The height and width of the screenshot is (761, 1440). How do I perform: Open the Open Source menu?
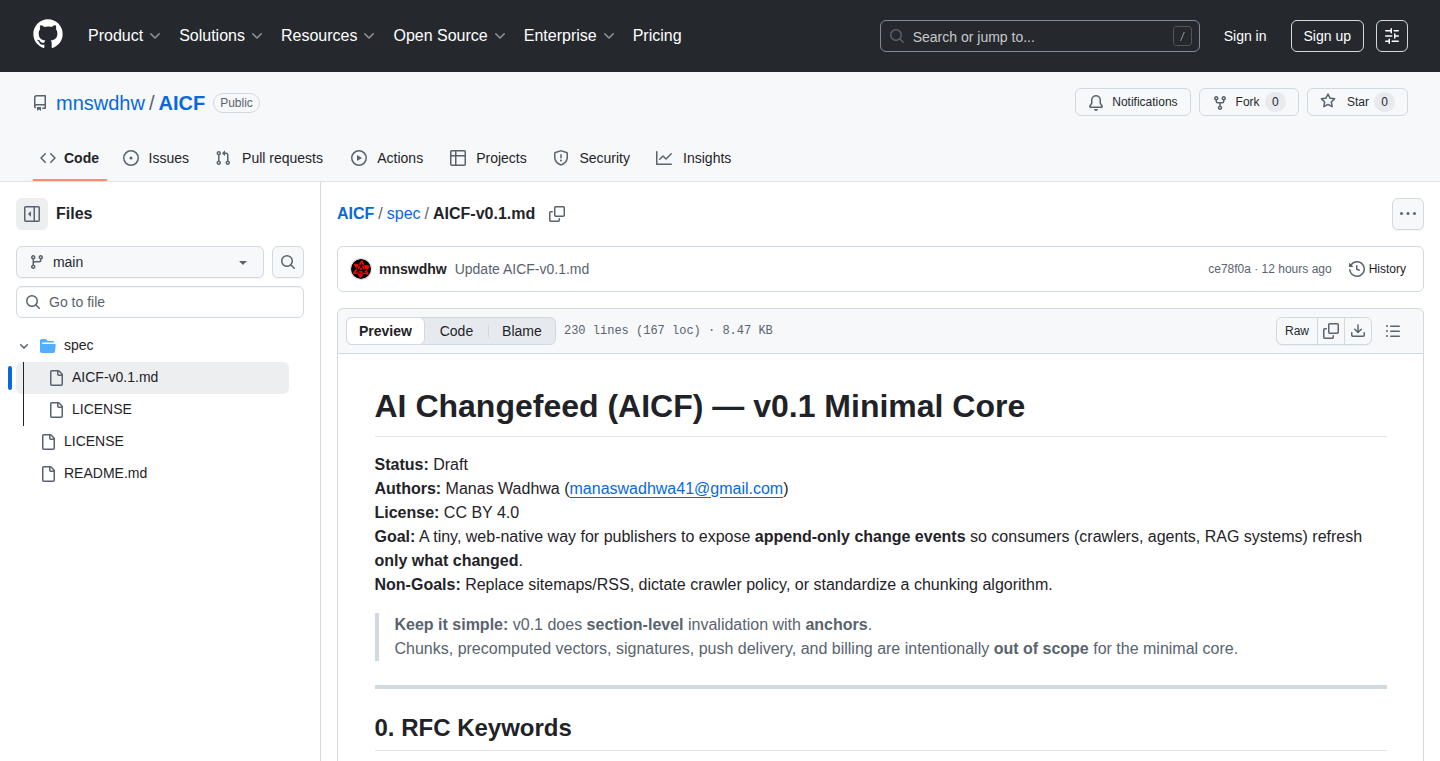click(449, 36)
